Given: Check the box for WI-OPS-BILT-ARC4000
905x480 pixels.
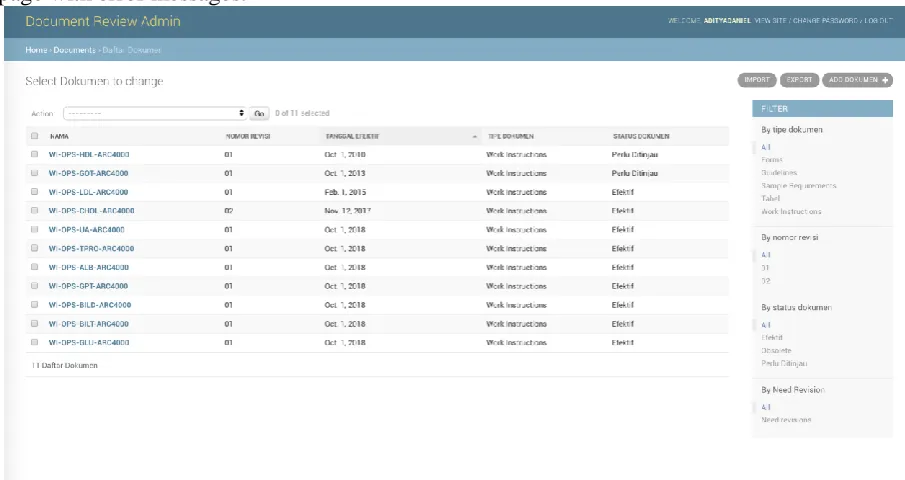Looking at the screenshot, I should pyautogui.click(x=35, y=324).
